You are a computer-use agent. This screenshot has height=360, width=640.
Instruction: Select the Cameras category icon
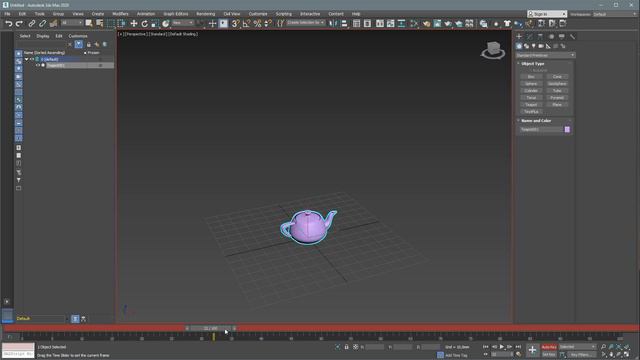(541, 46)
